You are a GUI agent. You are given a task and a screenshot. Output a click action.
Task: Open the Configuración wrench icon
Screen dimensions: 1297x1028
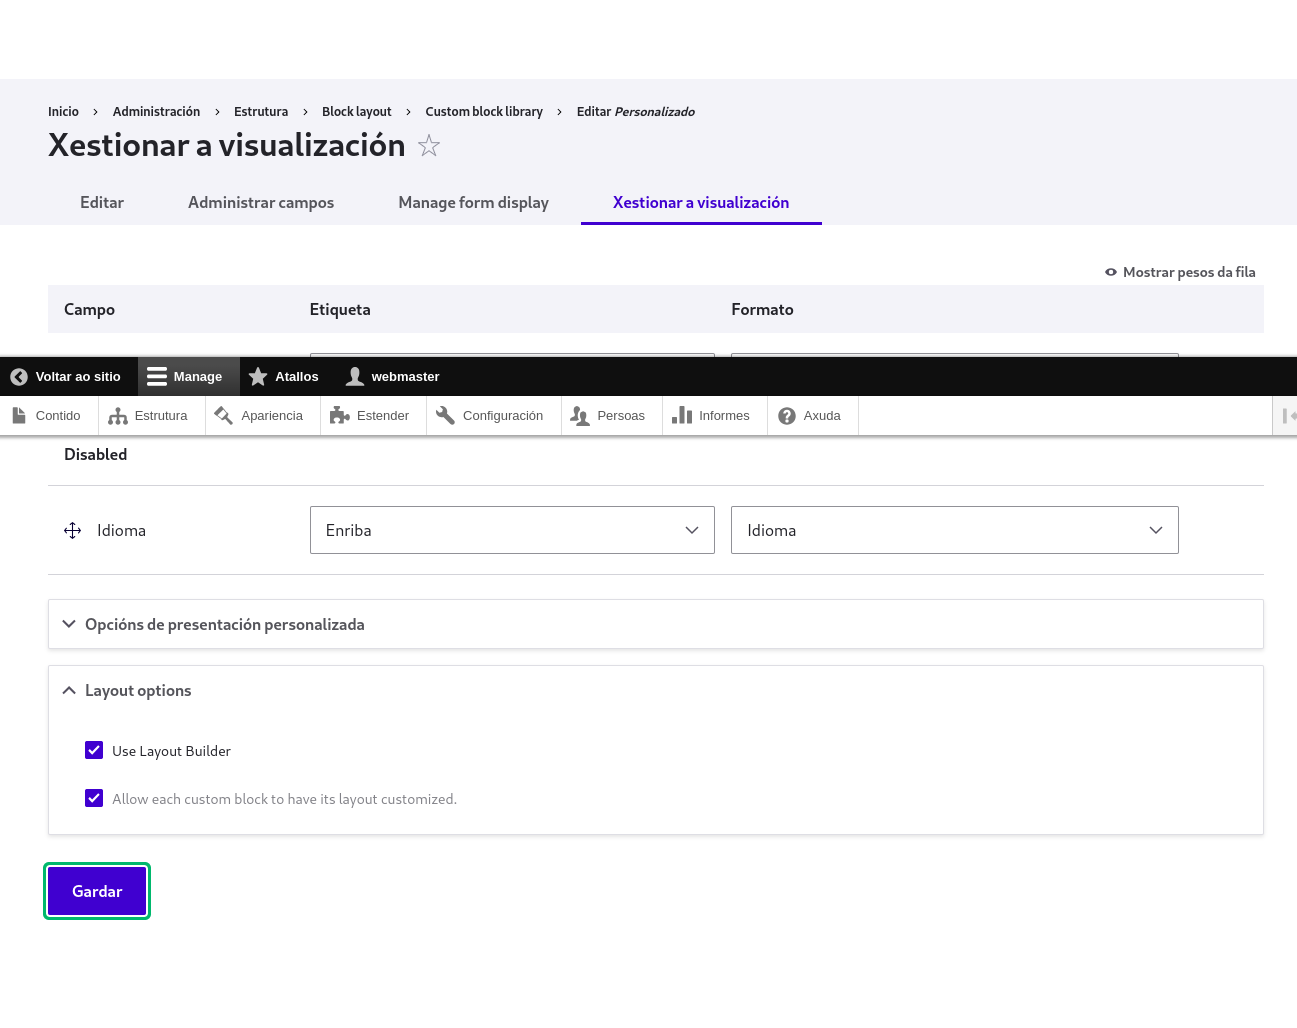click(445, 414)
